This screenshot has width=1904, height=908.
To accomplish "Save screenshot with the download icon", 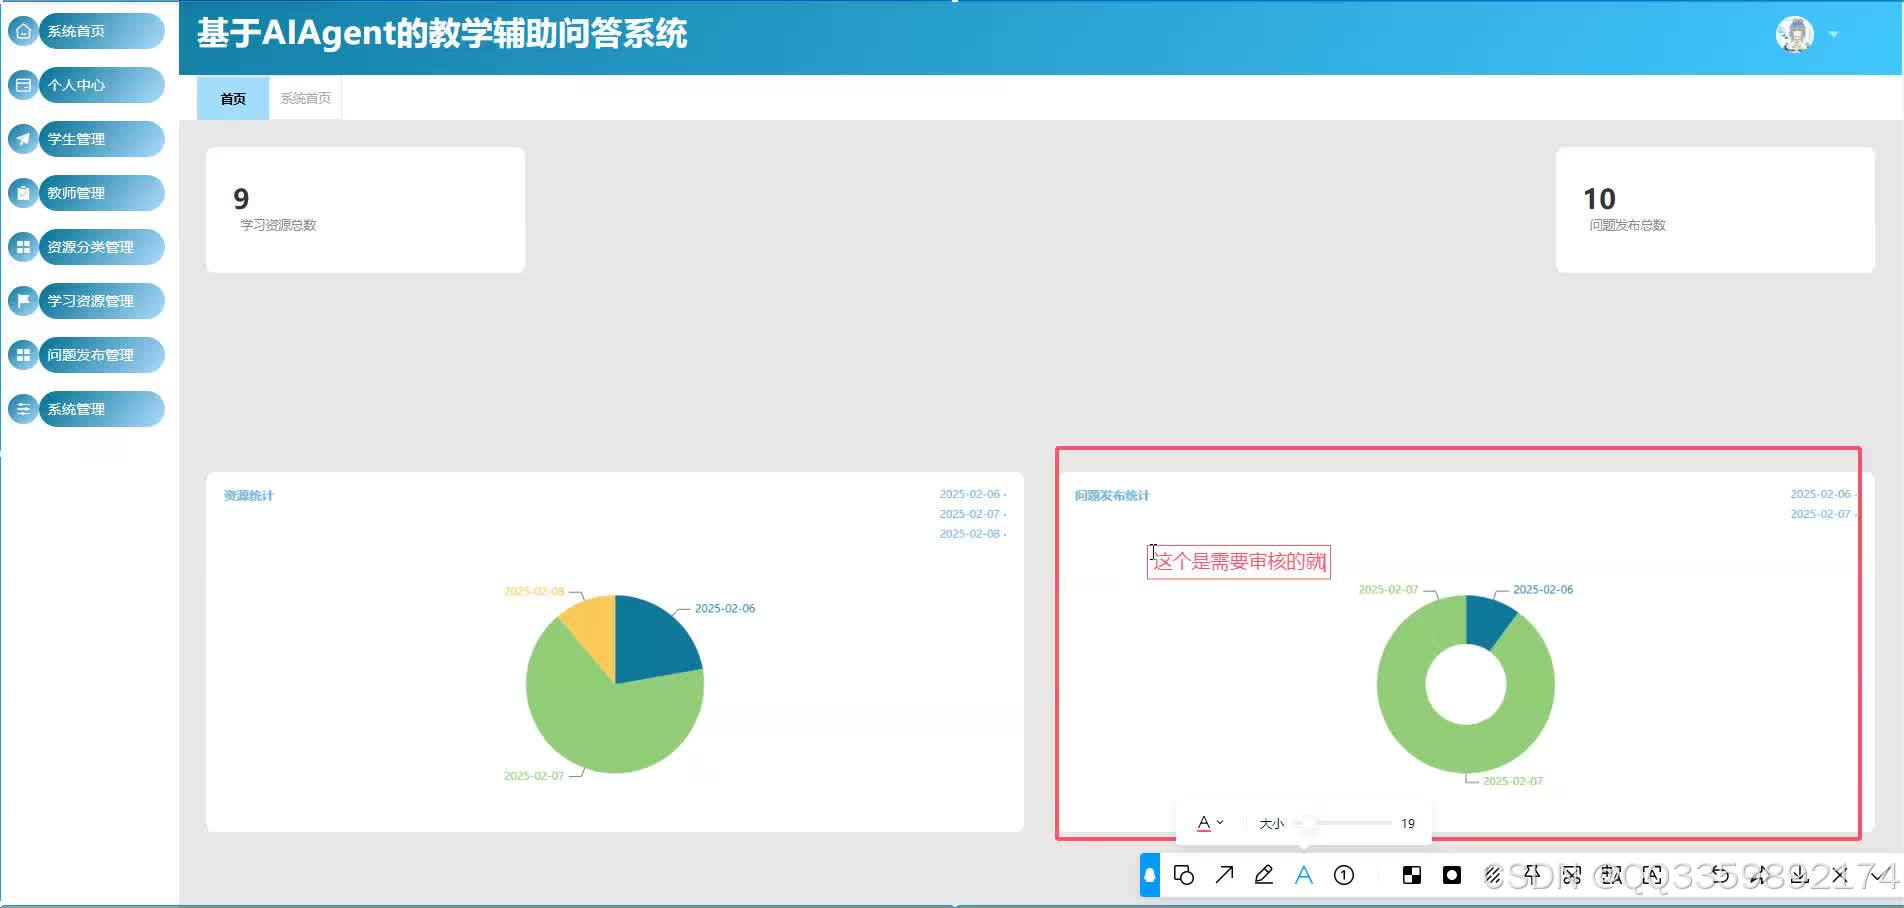I will click(1799, 875).
